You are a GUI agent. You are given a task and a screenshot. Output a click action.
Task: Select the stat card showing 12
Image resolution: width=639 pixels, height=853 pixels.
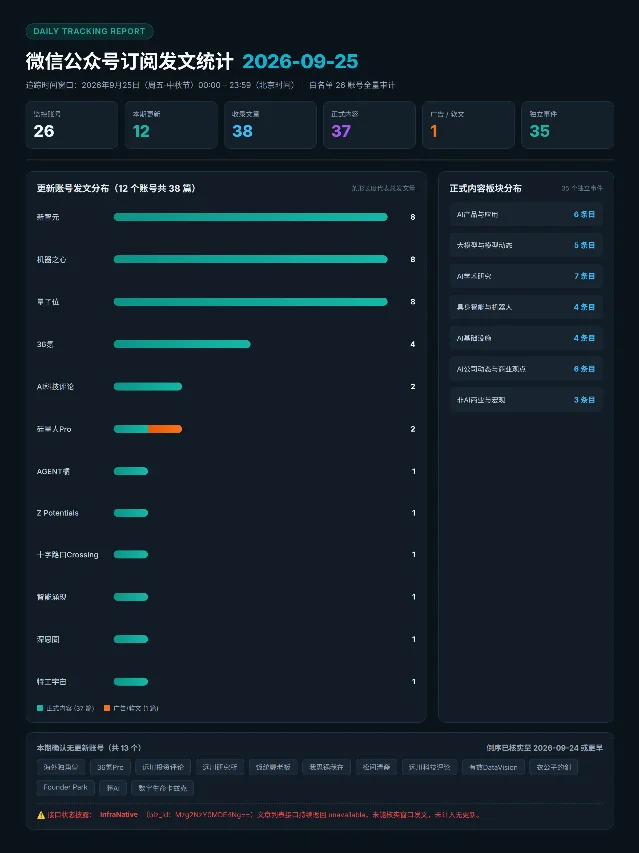[x=171, y=125]
